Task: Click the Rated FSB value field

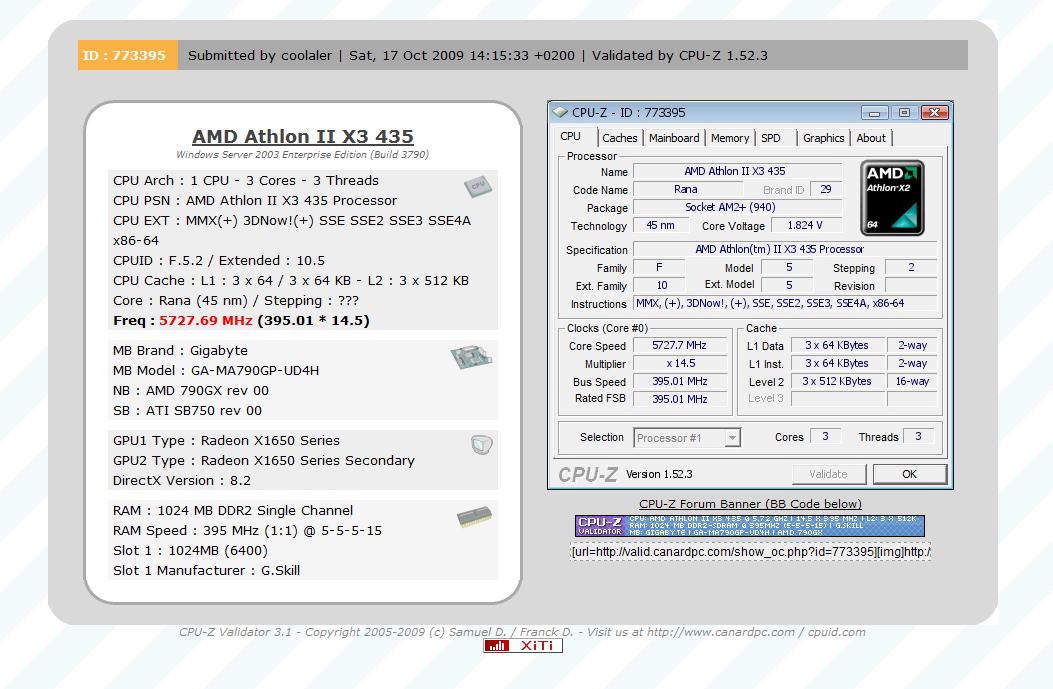Action: (680, 399)
